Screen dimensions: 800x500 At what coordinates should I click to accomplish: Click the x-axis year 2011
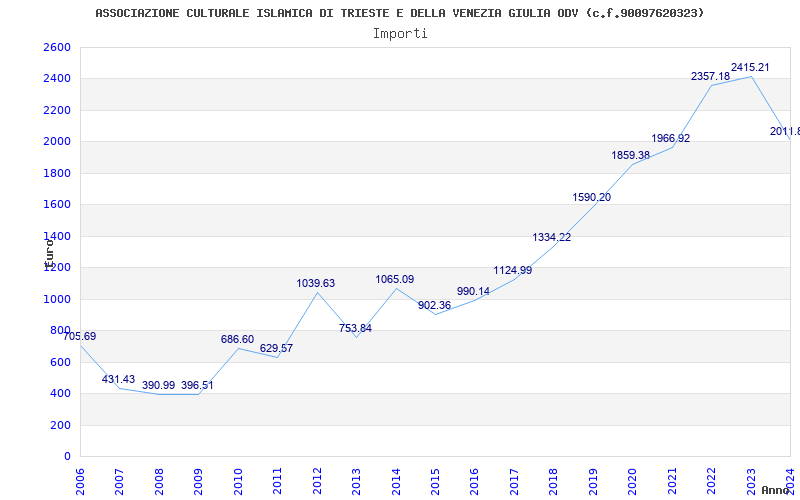(278, 481)
